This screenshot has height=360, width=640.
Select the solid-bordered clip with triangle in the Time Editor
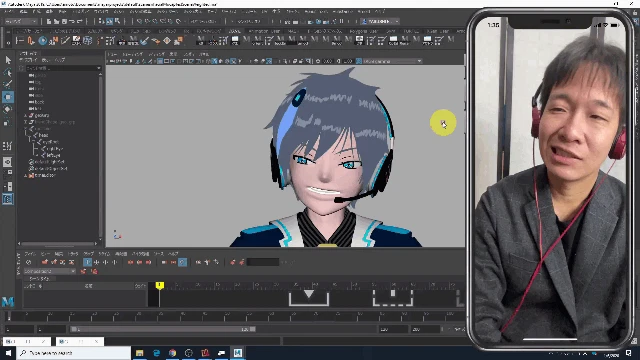(x=309, y=298)
